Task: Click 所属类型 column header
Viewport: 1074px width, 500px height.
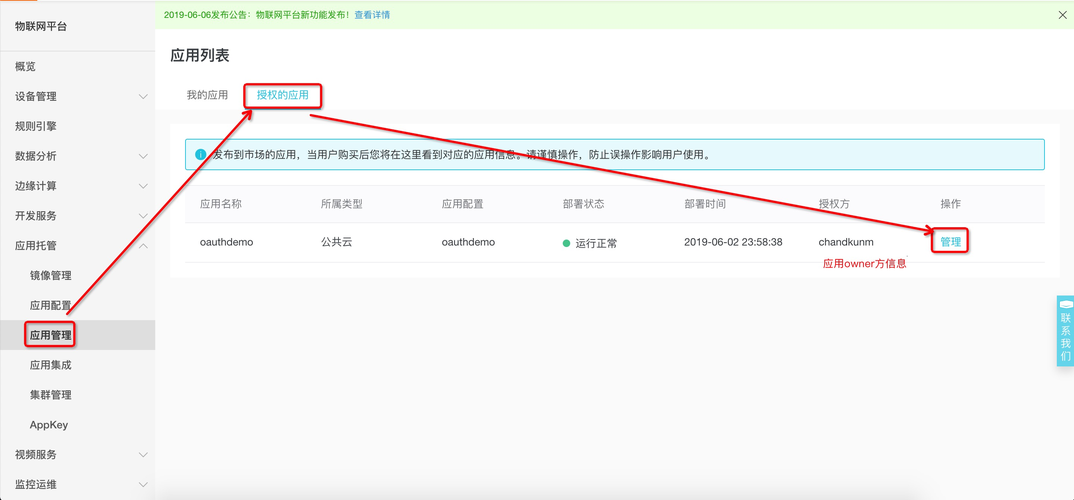Action: (341, 204)
